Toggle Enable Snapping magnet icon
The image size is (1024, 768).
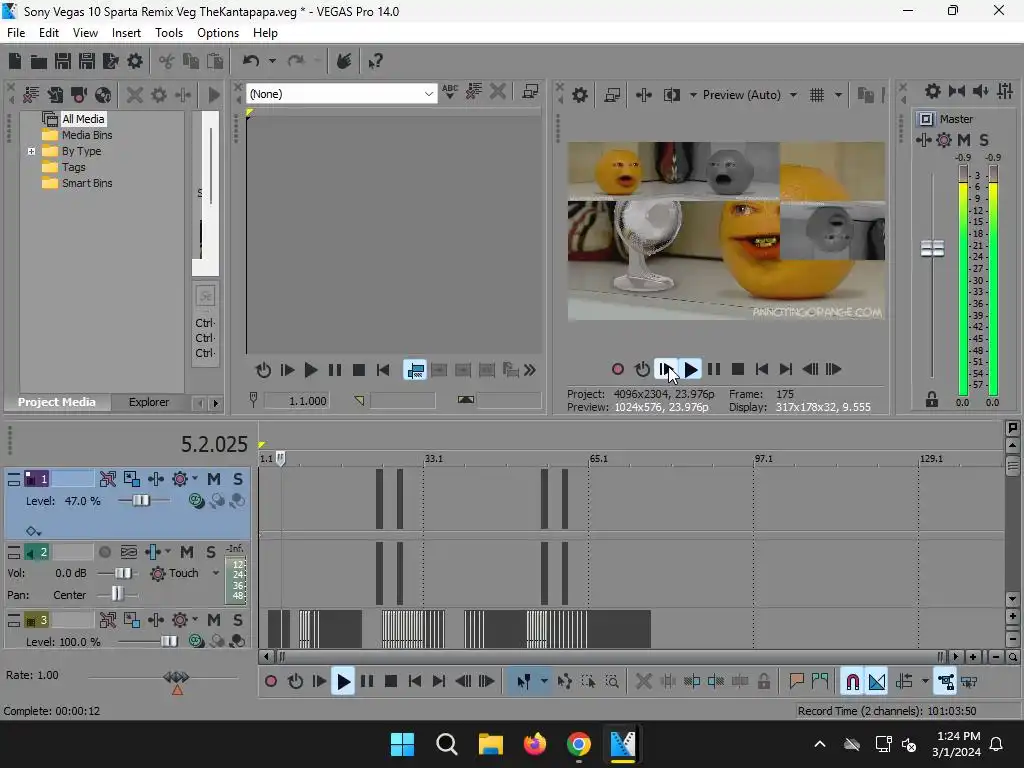[852, 682]
